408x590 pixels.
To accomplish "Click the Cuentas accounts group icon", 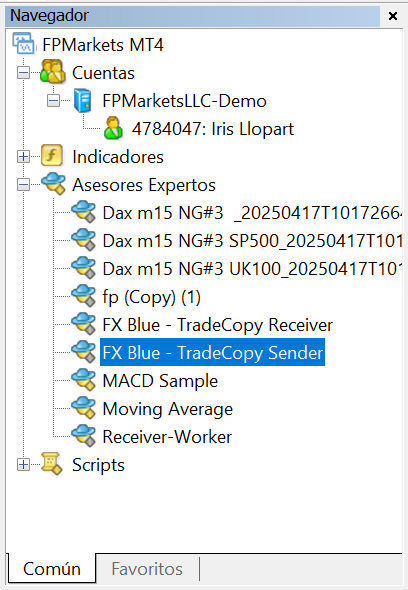I will 53,72.
